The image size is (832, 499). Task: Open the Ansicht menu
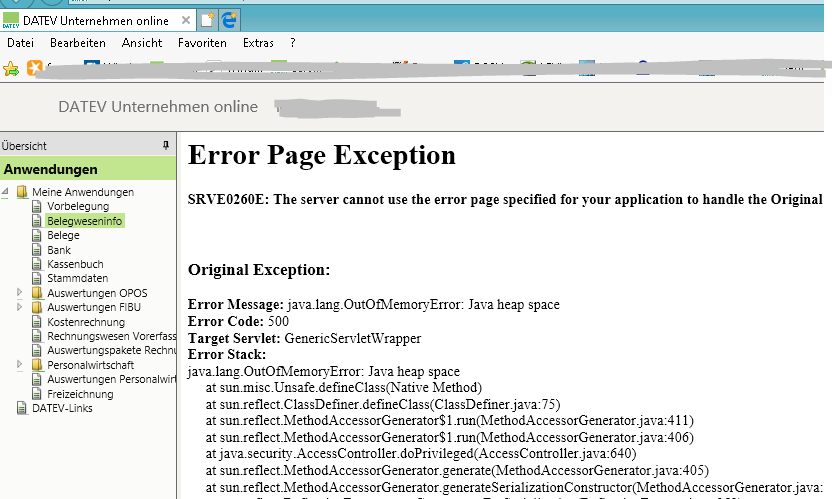pyautogui.click(x=142, y=43)
